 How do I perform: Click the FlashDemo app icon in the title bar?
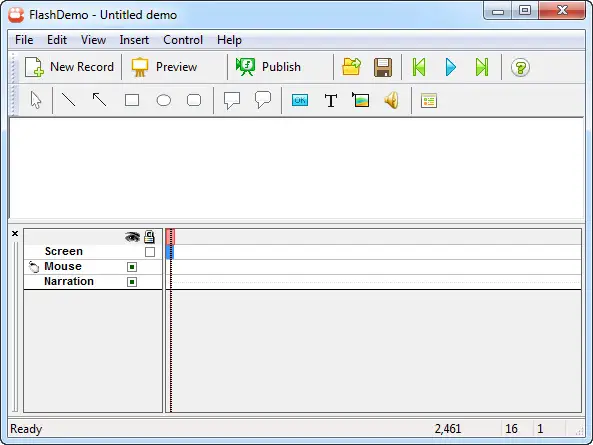pos(16,15)
